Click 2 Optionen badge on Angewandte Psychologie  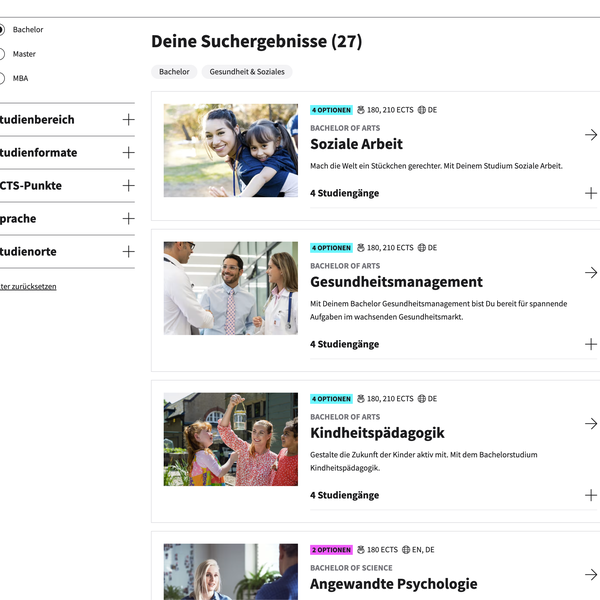click(331, 550)
